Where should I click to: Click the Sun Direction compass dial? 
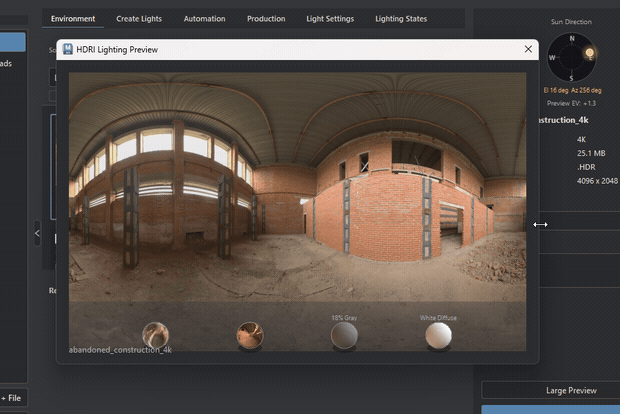coord(572,58)
